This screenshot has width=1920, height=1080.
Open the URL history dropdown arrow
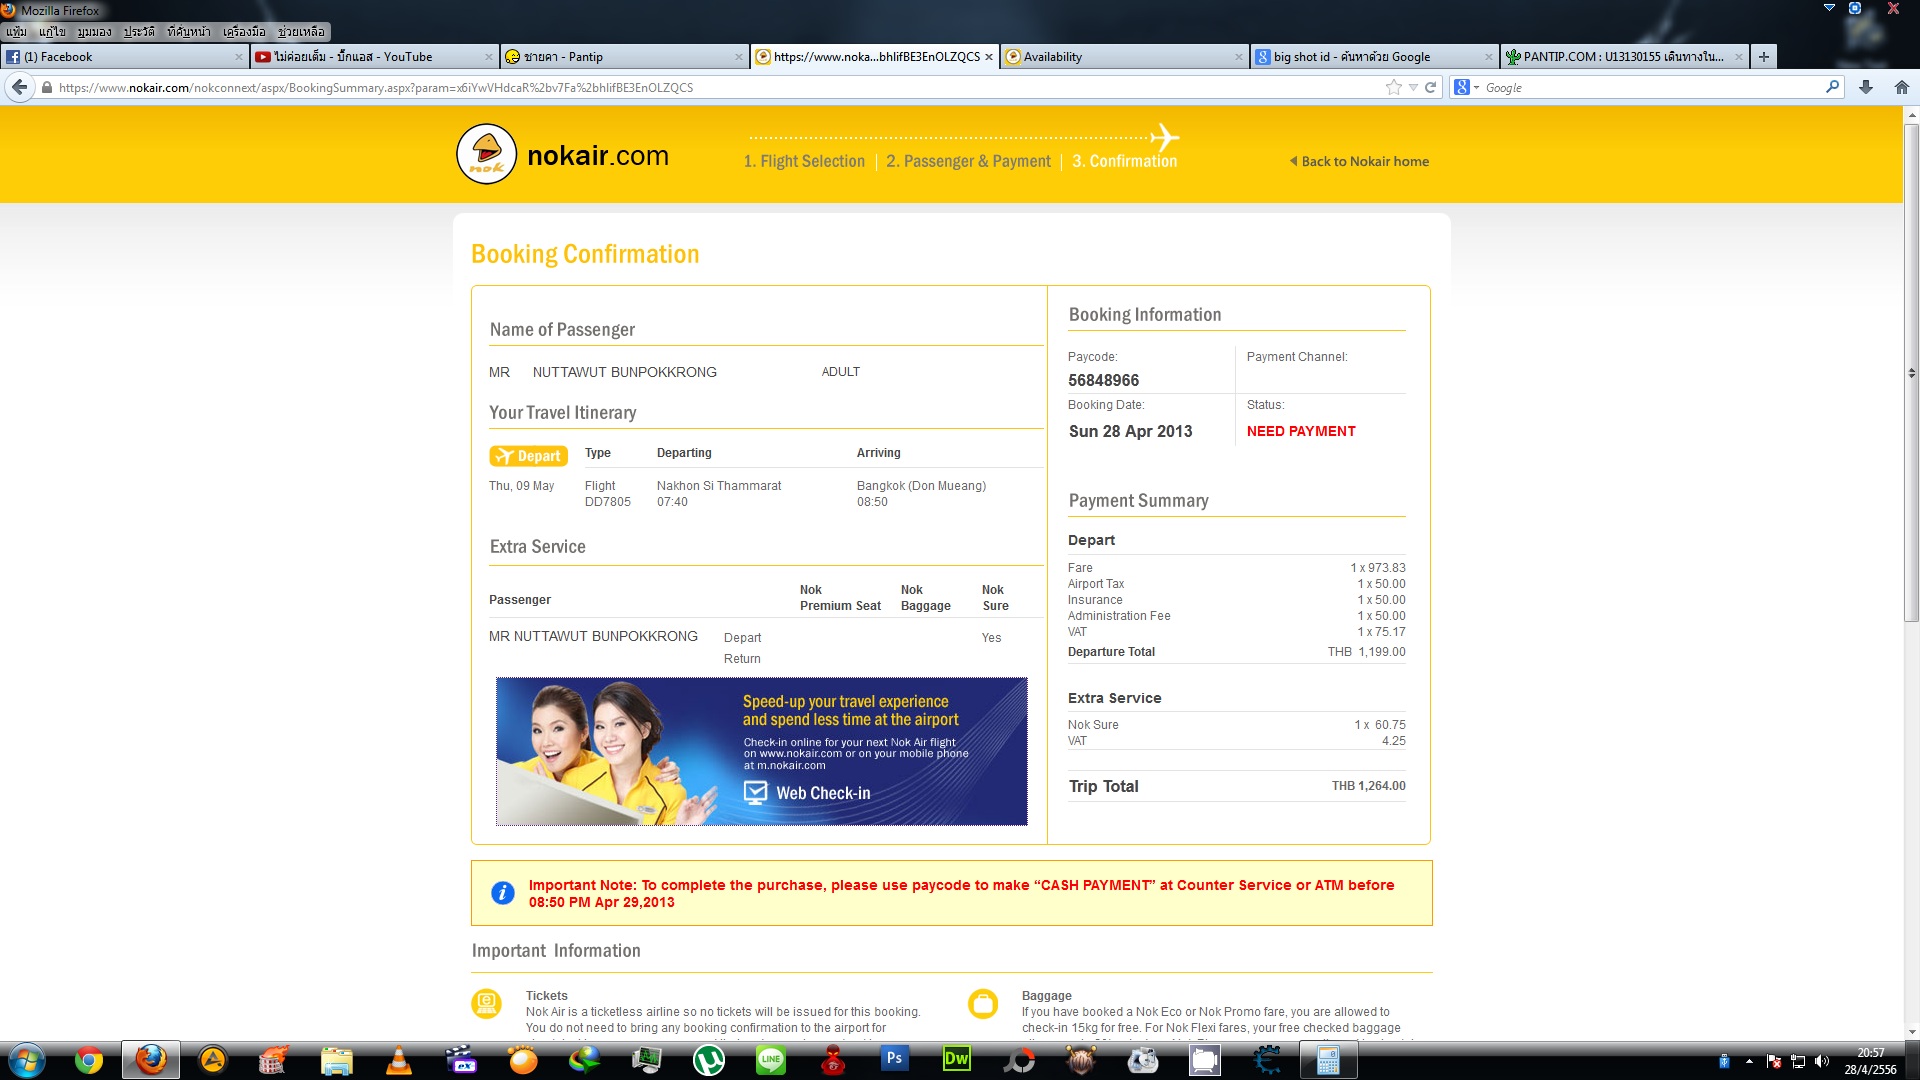[1413, 88]
